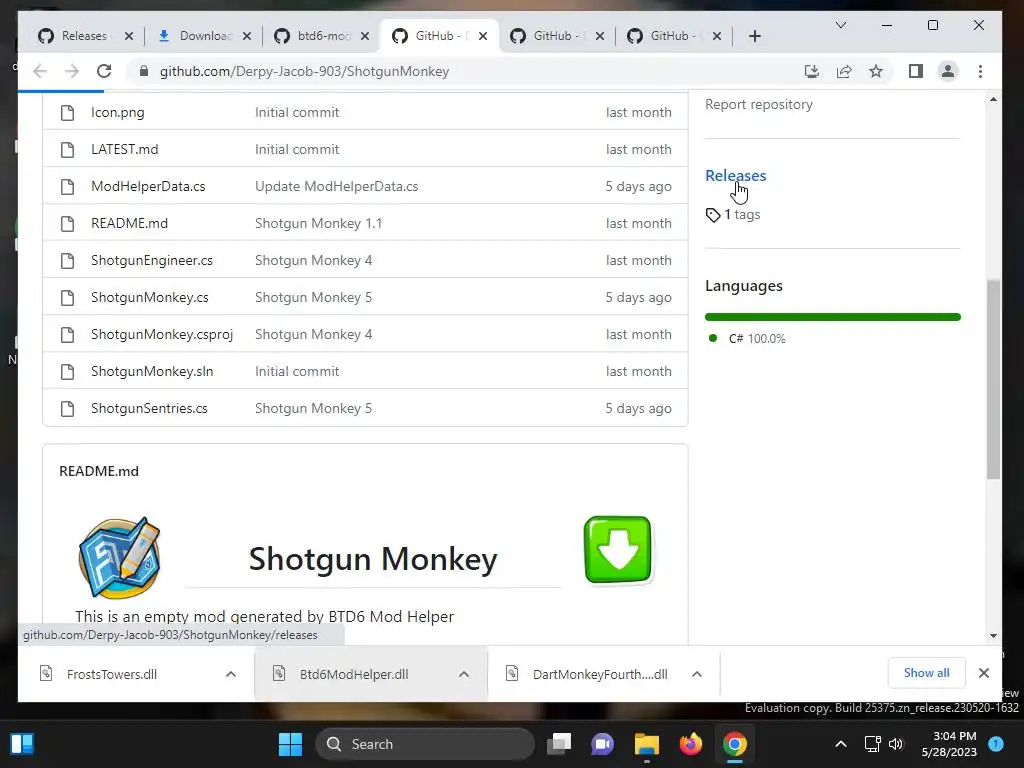The image size is (1024, 768).
Task: Open downloaded Btd6ModHelper.dll
Action: (x=353, y=674)
